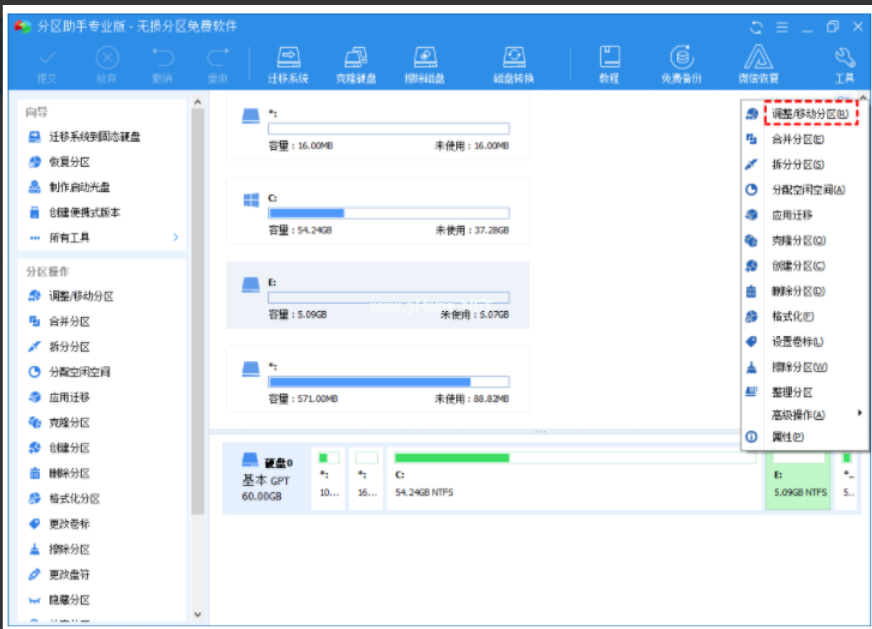Open the 教程 tutorial icon
This screenshot has width=872, height=629.
coord(608,63)
